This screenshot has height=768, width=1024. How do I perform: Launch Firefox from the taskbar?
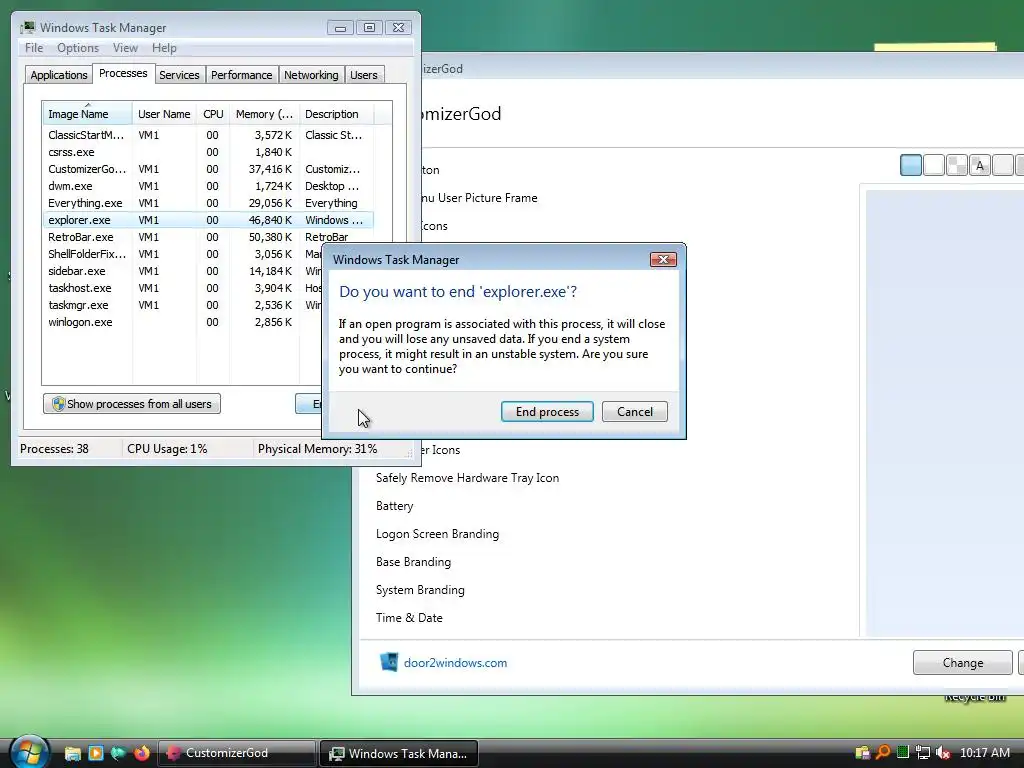tap(141, 753)
